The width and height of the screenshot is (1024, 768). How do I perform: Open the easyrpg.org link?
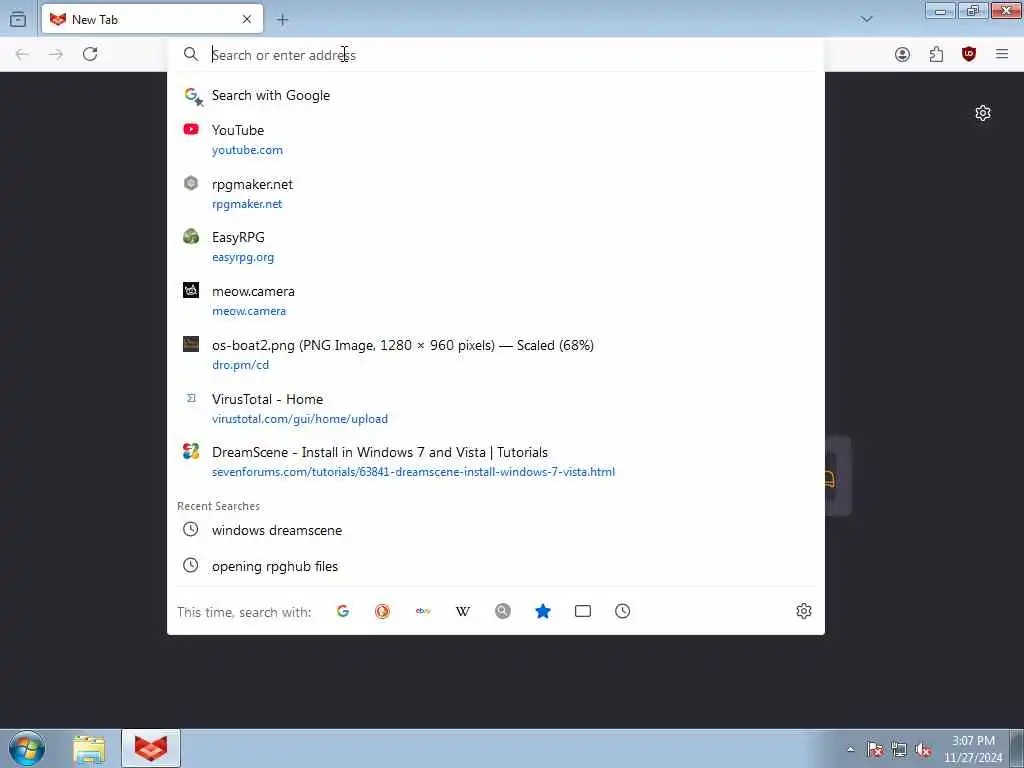[242, 257]
